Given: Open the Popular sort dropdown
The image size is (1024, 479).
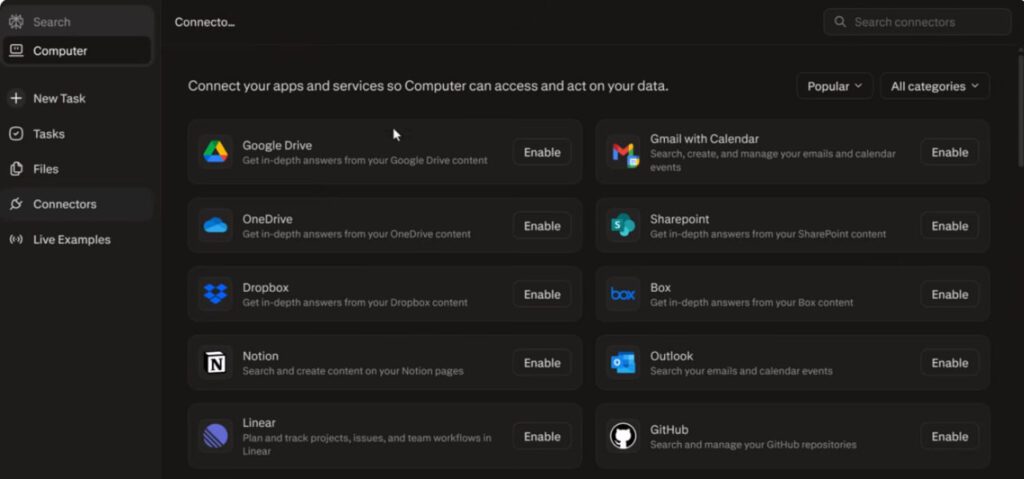Looking at the screenshot, I should coord(834,86).
